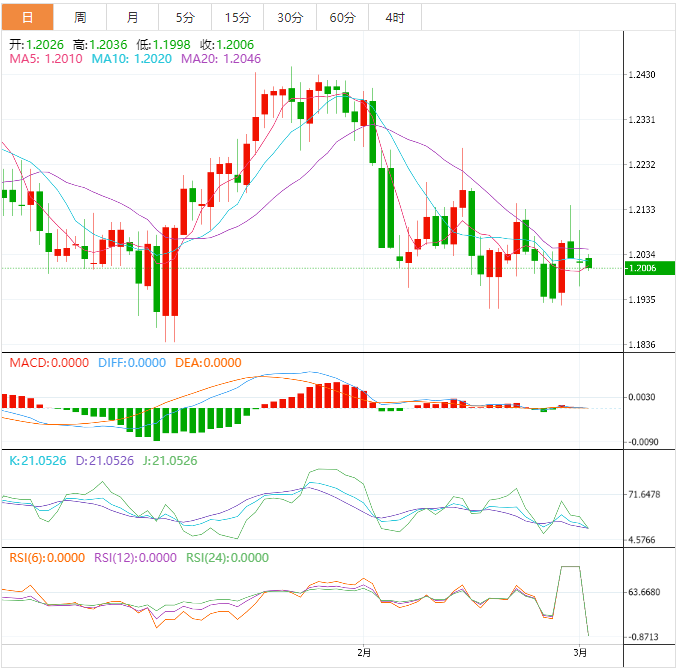The image size is (683, 671).
Task: Click the green 1.2006 current price tag
Action: pyautogui.click(x=641, y=268)
